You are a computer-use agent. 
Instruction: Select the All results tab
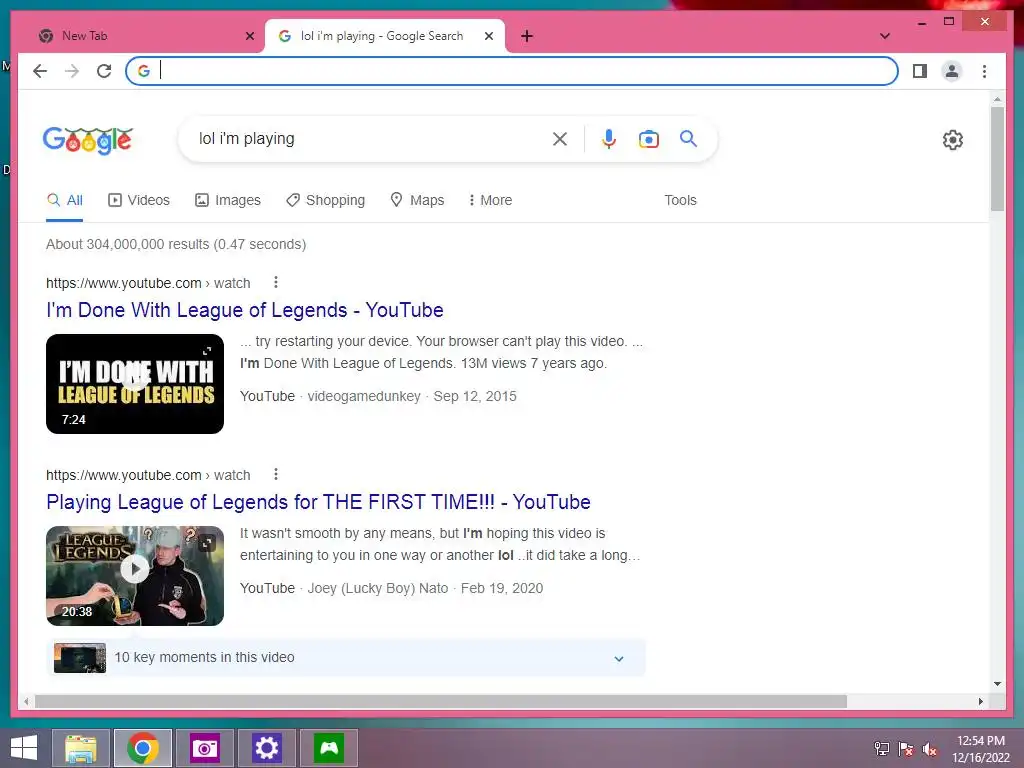(65, 200)
